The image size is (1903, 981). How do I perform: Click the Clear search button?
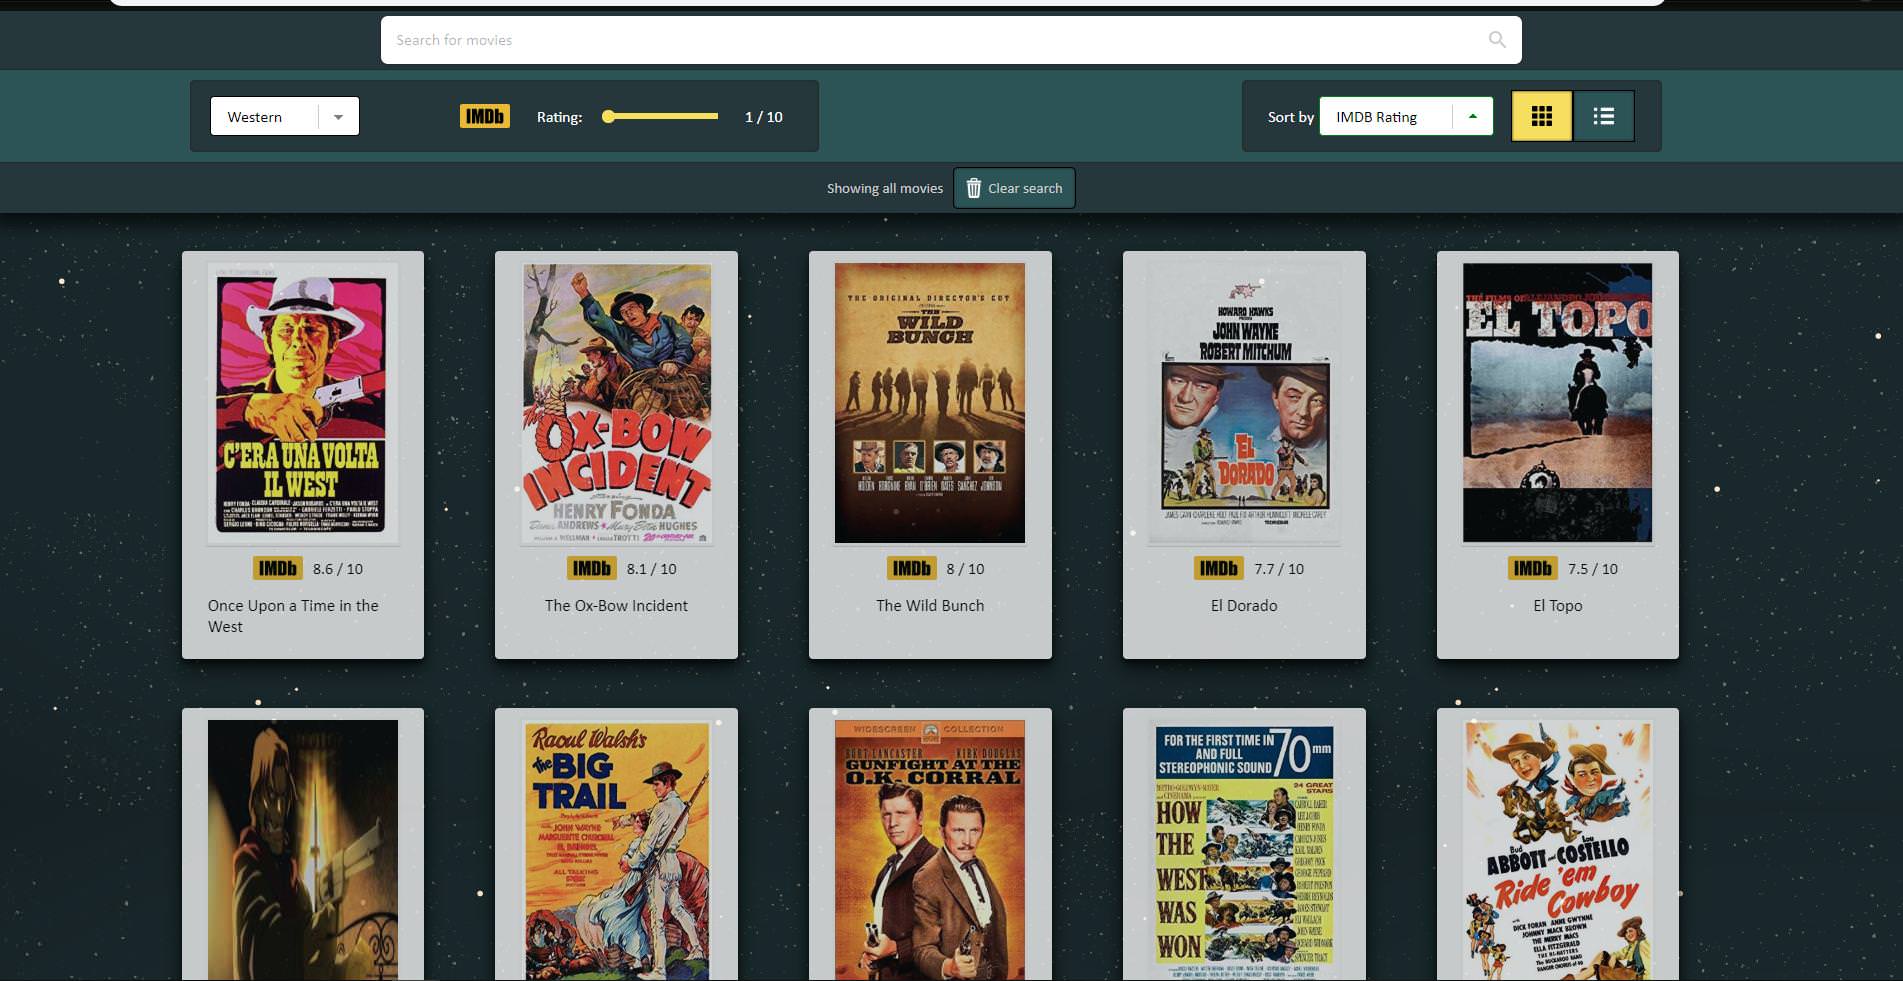tap(1014, 188)
